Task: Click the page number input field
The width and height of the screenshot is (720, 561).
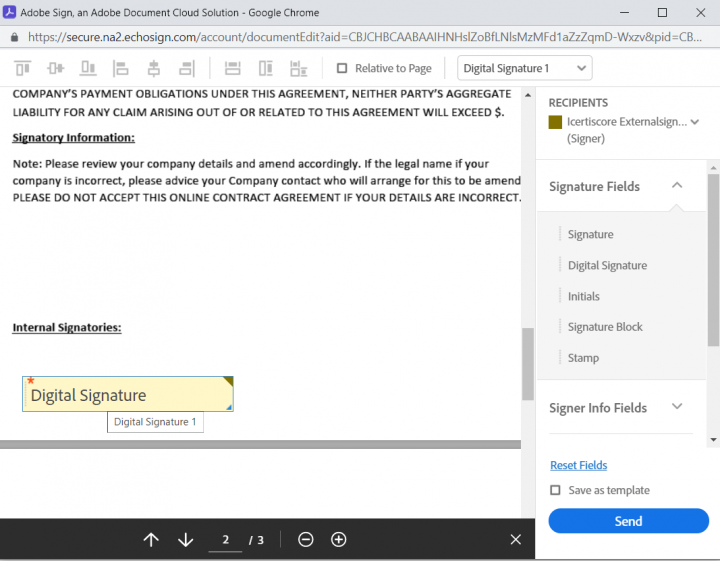Action: coord(225,540)
